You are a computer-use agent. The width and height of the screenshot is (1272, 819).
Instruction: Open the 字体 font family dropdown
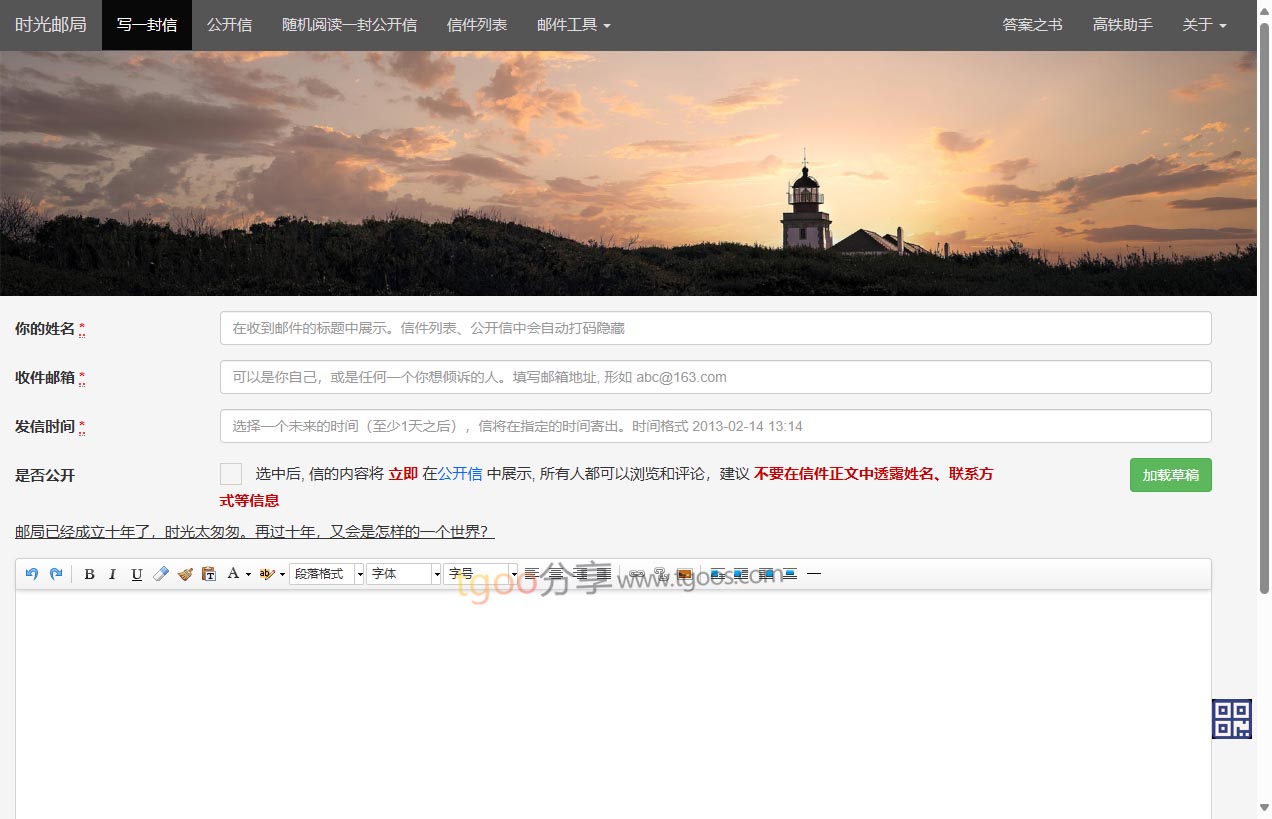[403, 574]
